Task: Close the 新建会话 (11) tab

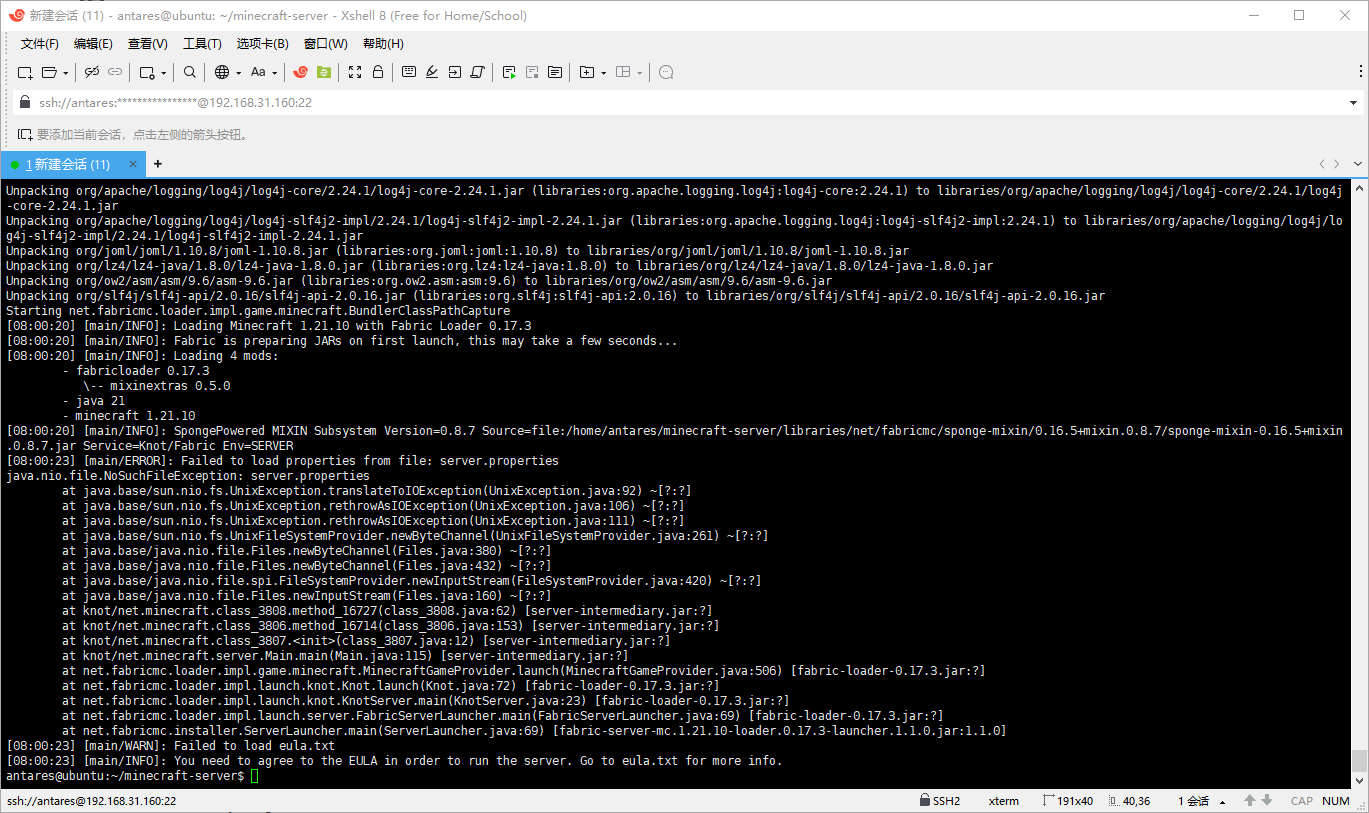Action: point(133,164)
